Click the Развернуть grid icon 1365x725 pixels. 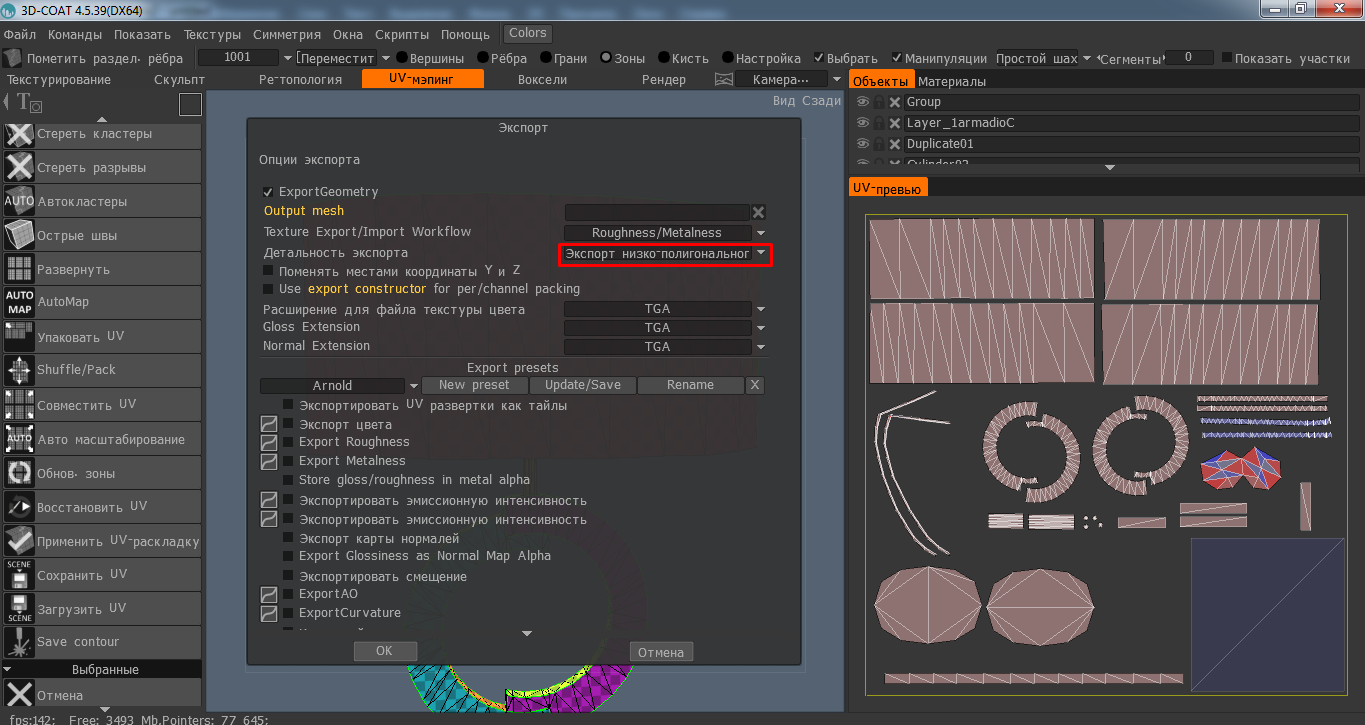point(19,270)
